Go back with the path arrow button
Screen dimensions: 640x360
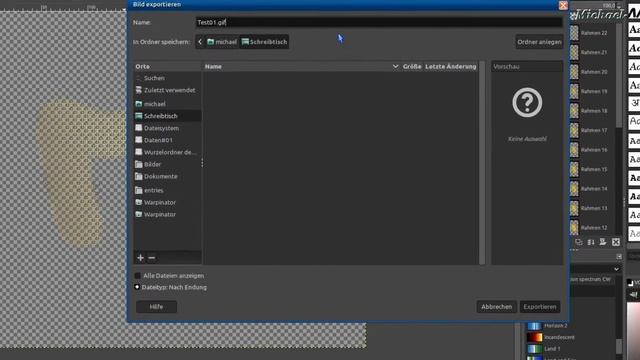[x=200, y=42]
